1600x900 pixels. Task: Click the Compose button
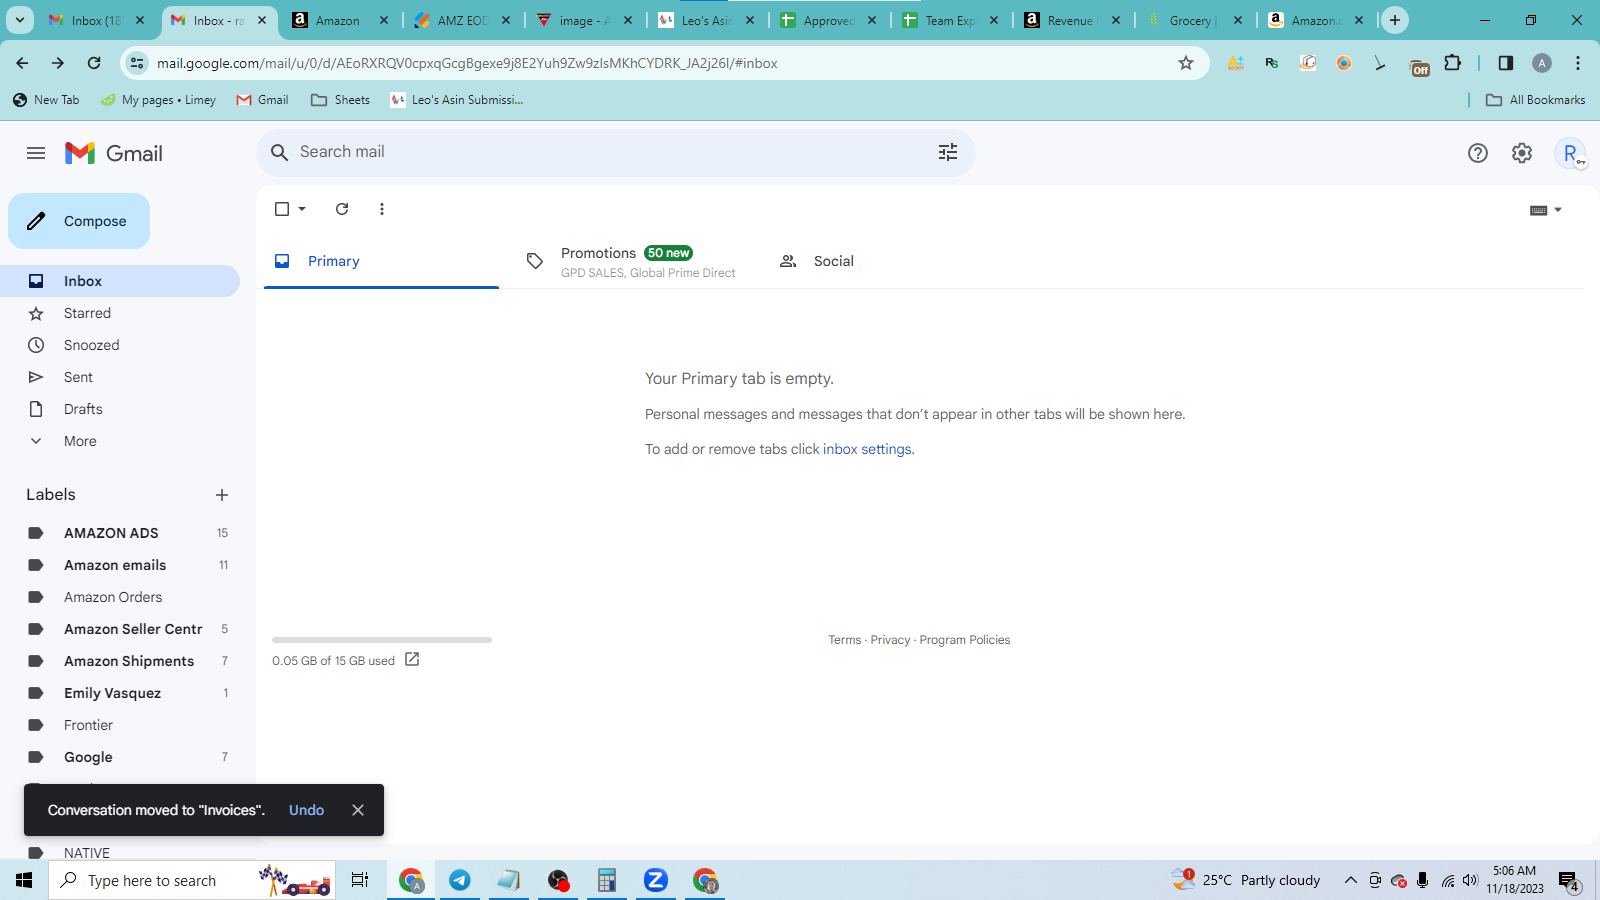pos(79,221)
